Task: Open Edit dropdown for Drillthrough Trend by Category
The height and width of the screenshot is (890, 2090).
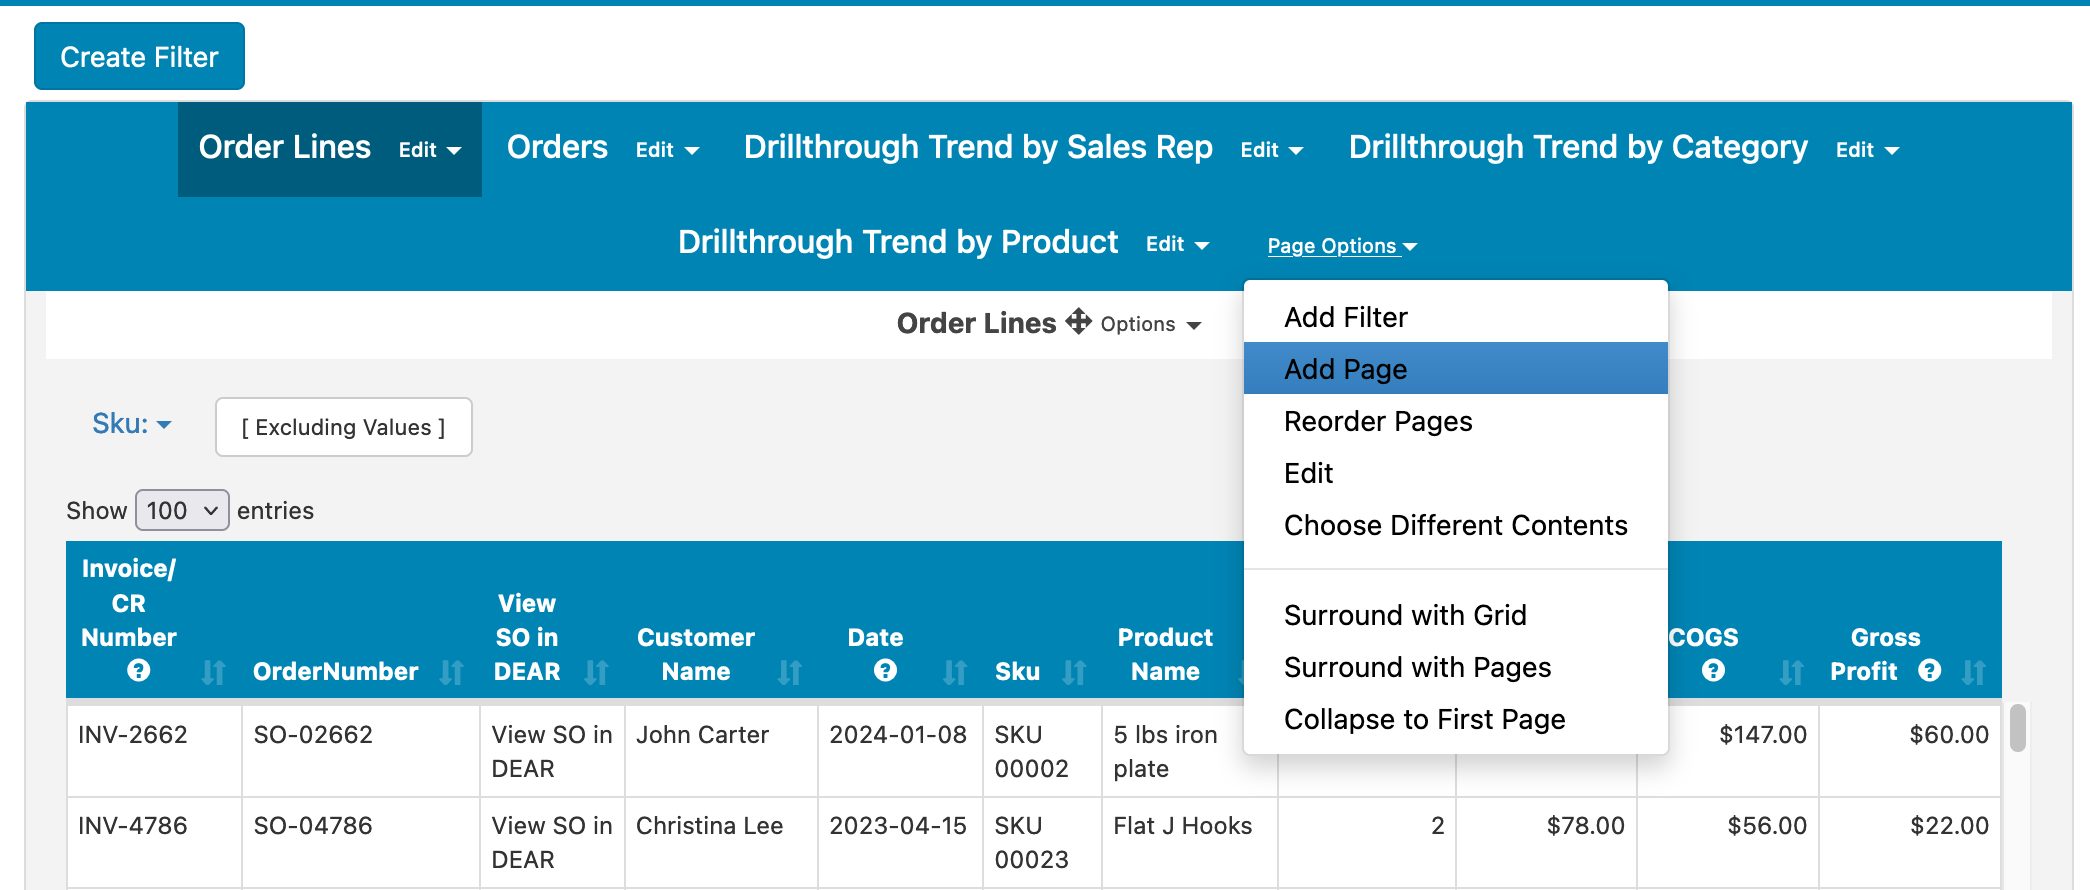Action: (x=1867, y=150)
